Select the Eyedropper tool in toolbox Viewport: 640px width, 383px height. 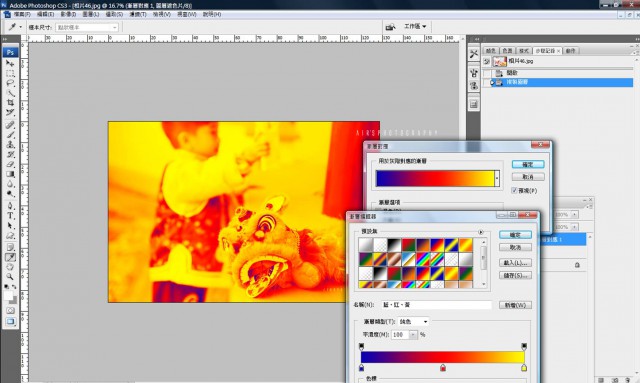tap(10, 257)
